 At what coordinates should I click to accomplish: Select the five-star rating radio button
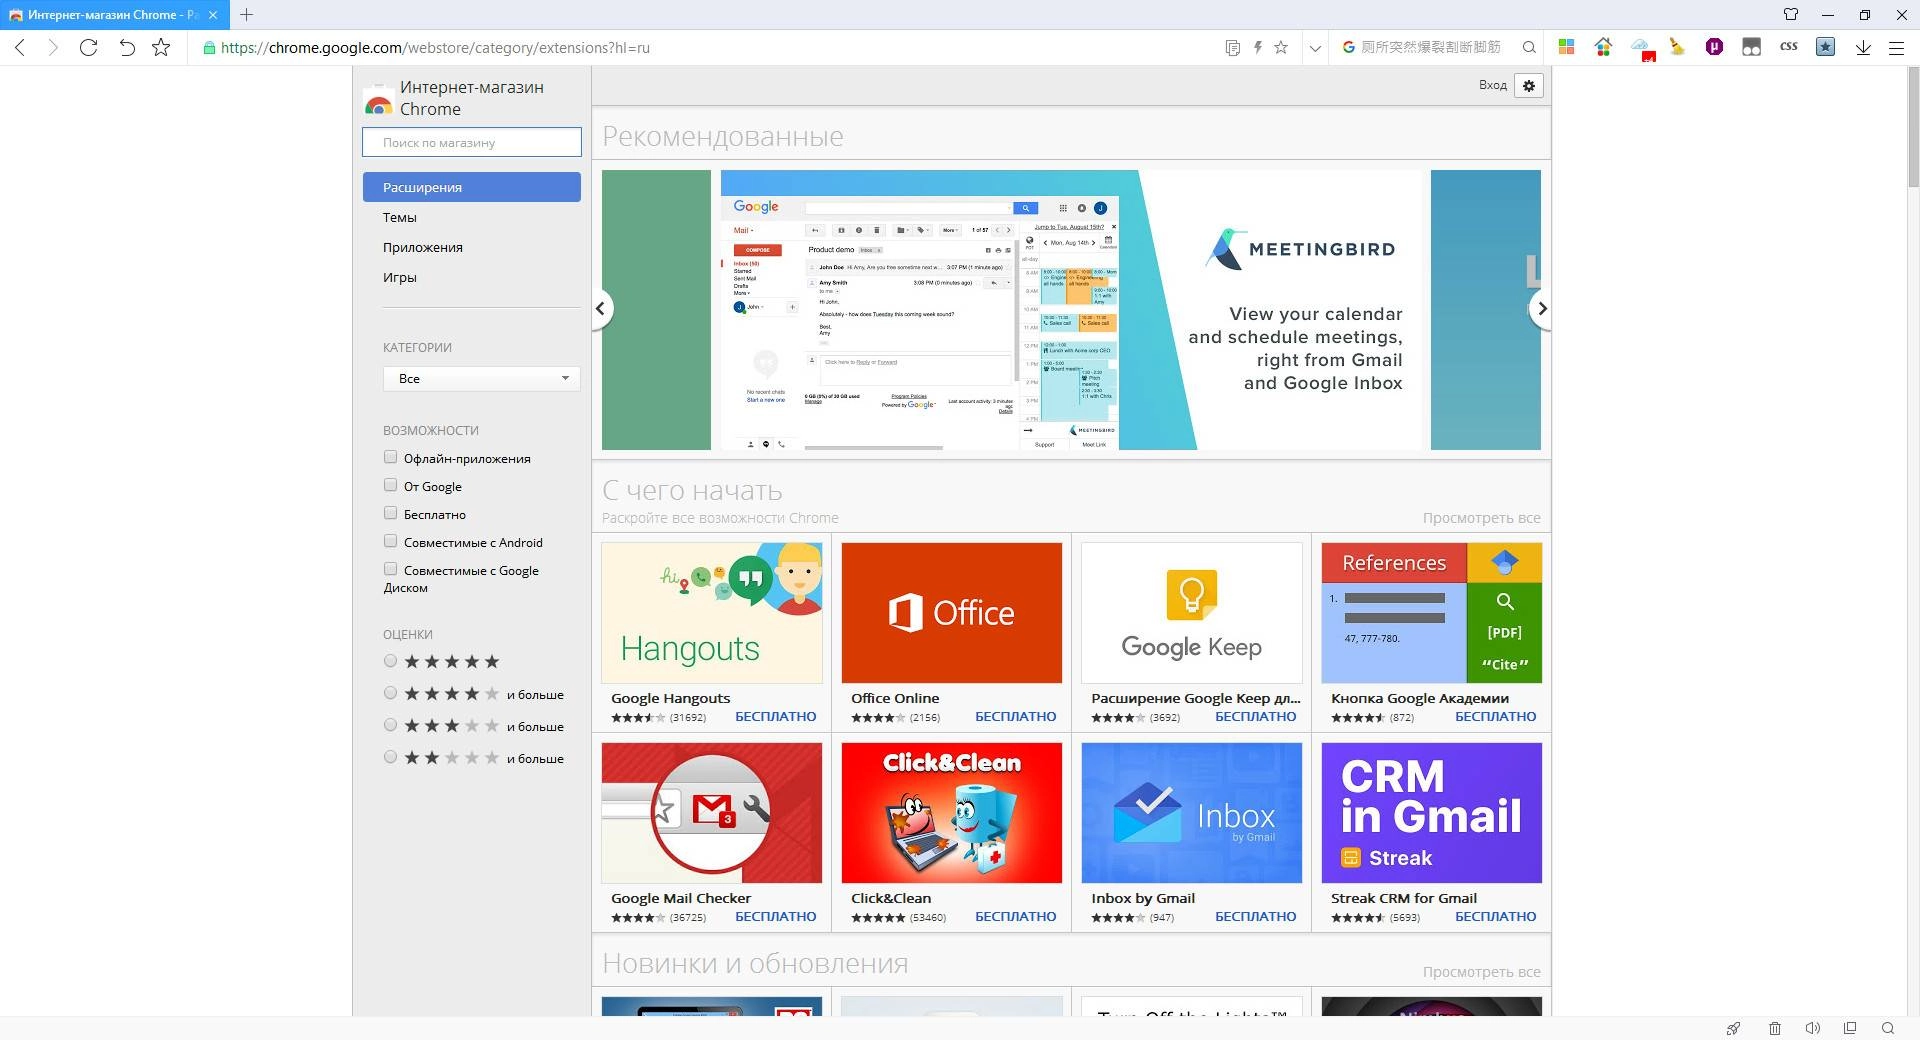(x=390, y=661)
